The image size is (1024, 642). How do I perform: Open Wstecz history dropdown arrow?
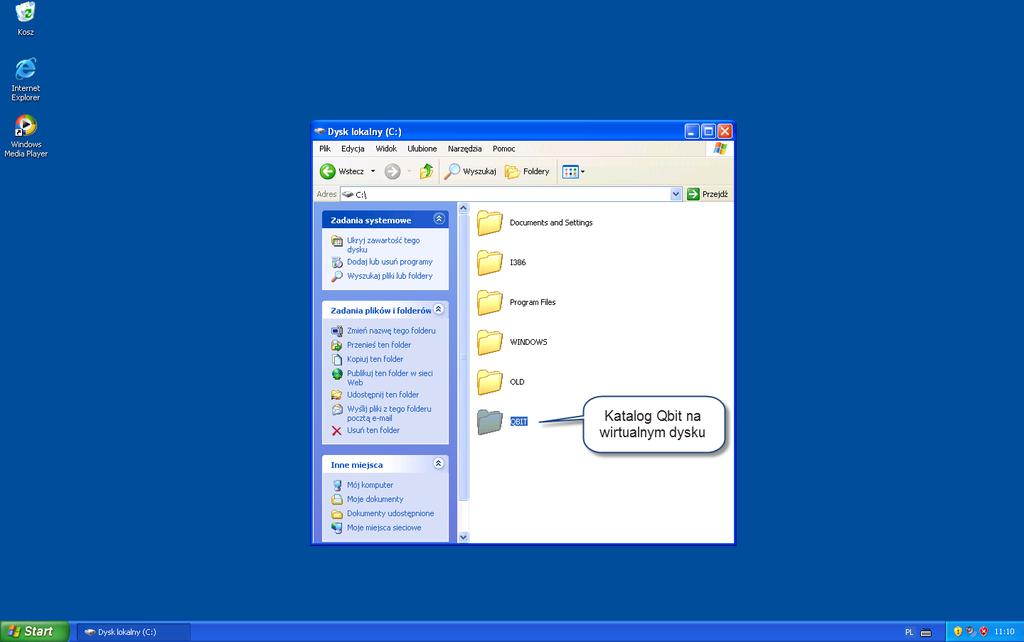[373, 171]
